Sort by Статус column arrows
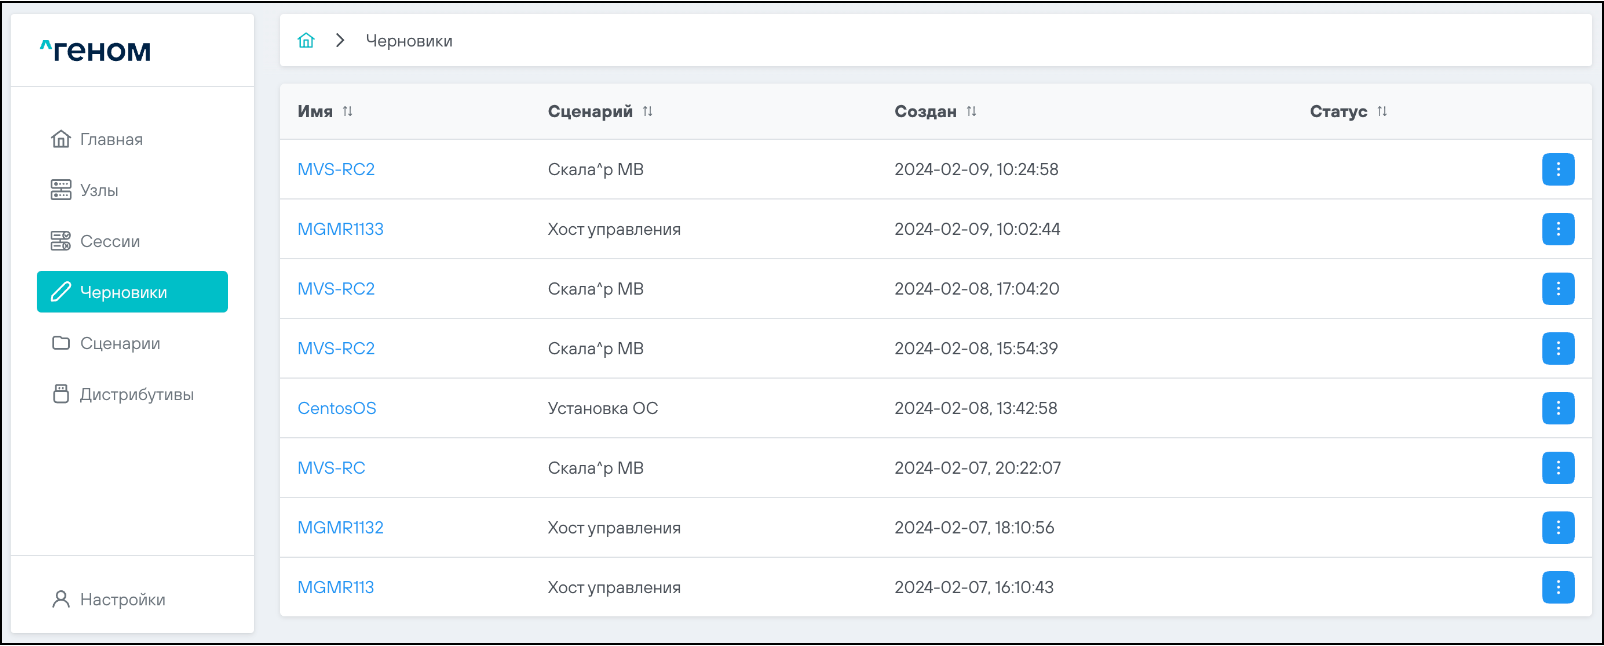This screenshot has height=646, width=1604. click(1382, 111)
